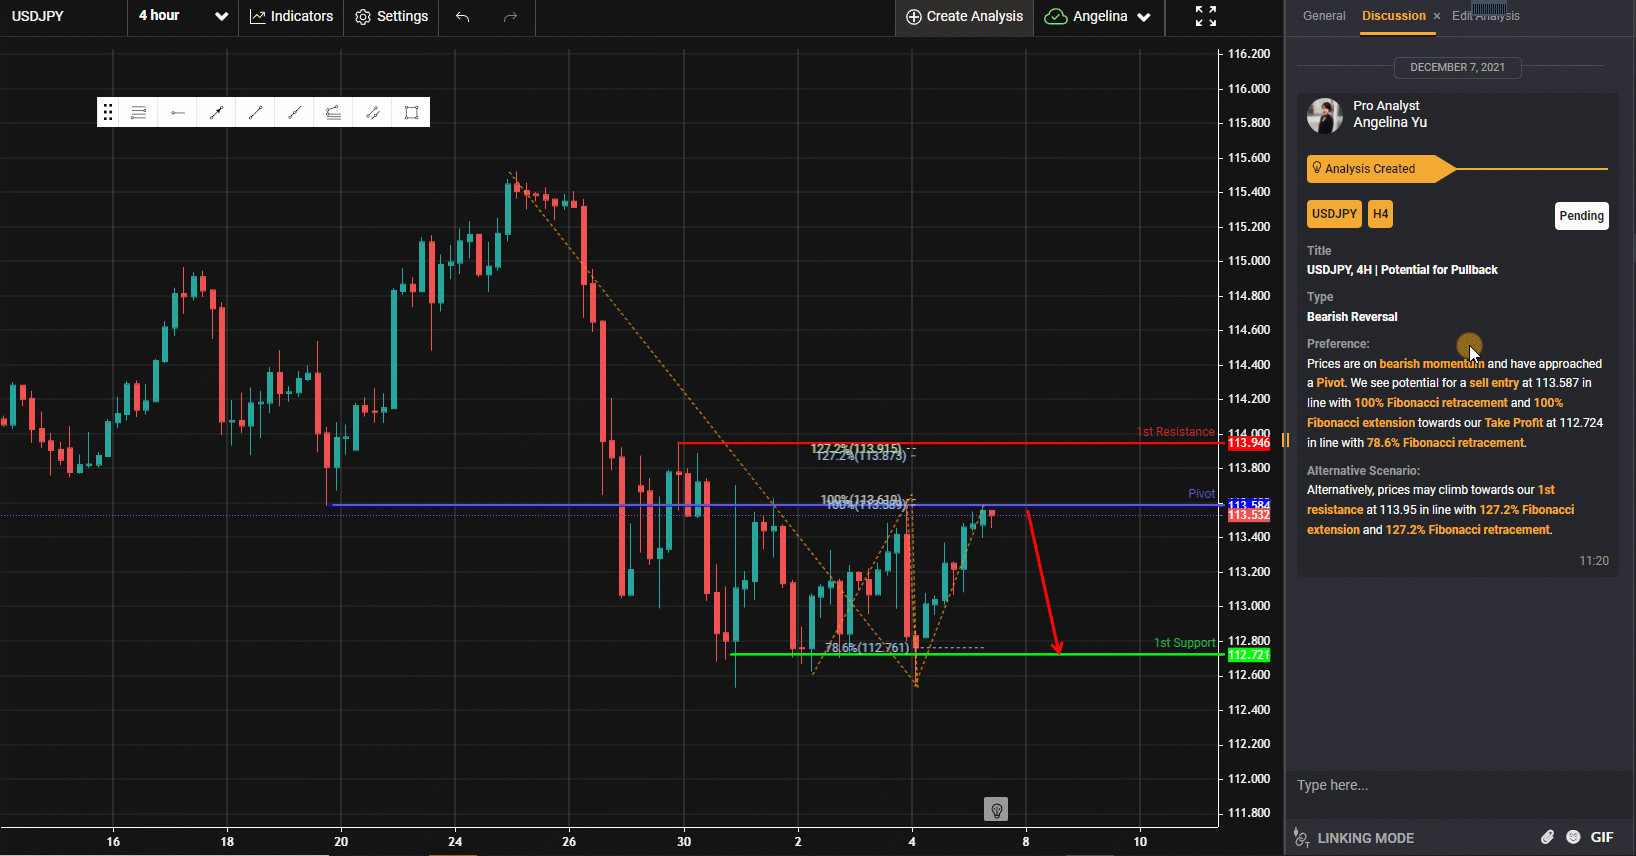1636x856 pixels.
Task: Select the Fibonacci retracement levels tool
Action: 138,112
